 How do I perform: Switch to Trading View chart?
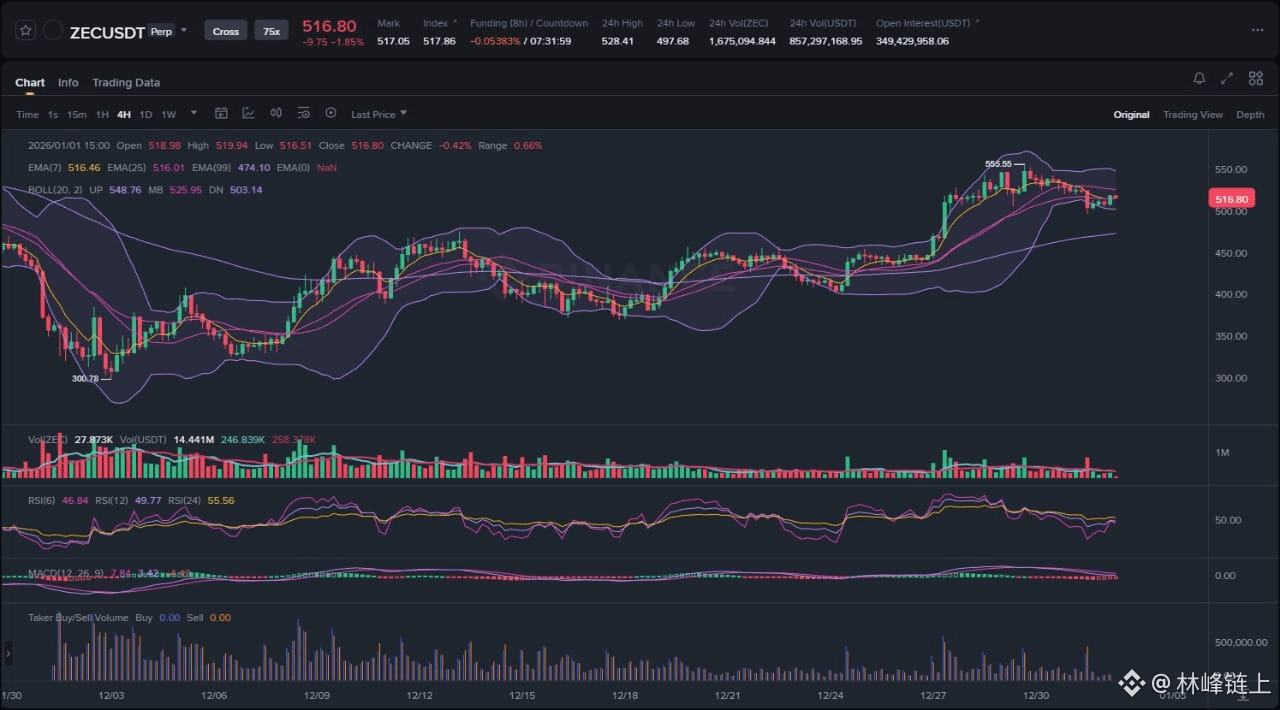point(1193,115)
